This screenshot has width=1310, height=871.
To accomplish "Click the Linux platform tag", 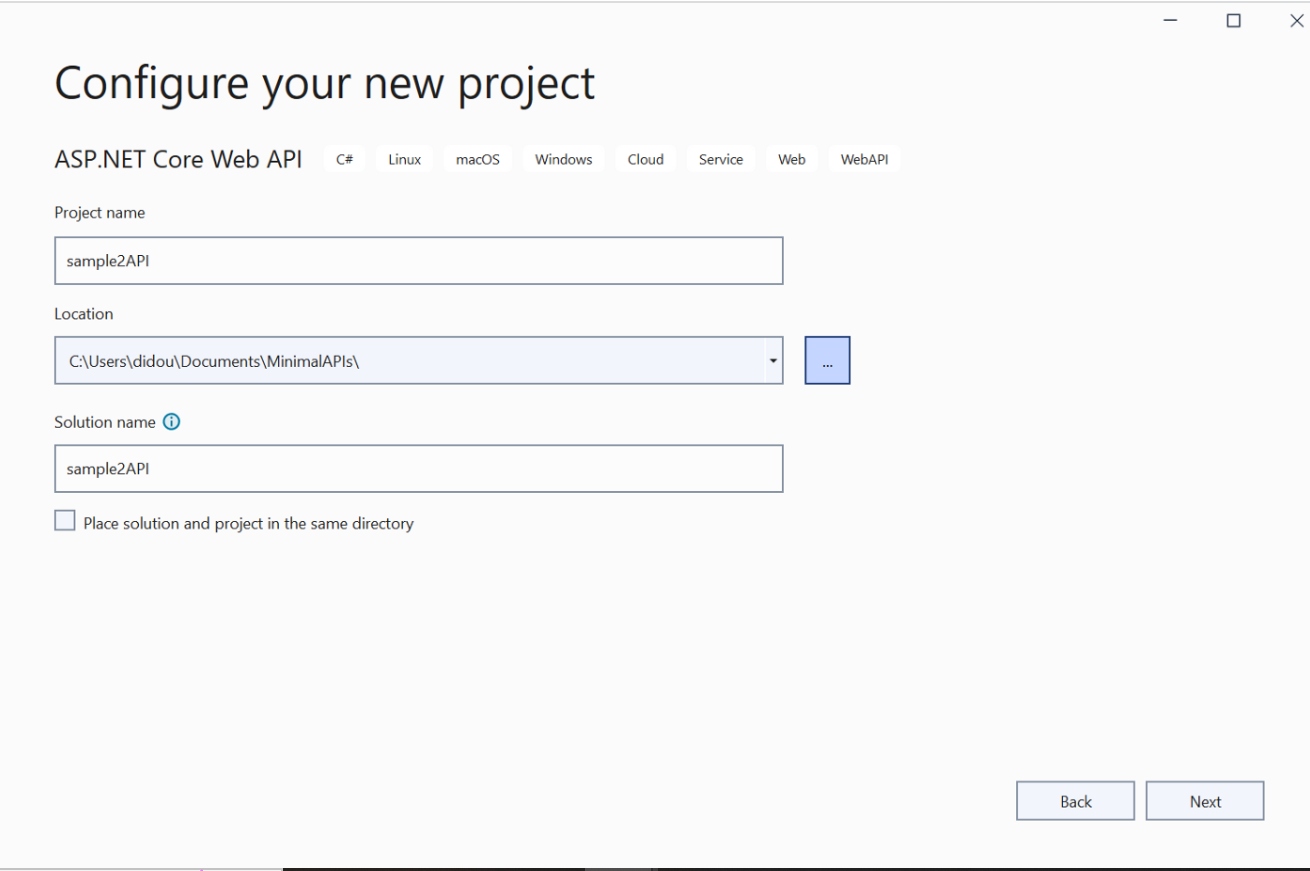I will (404, 160).
